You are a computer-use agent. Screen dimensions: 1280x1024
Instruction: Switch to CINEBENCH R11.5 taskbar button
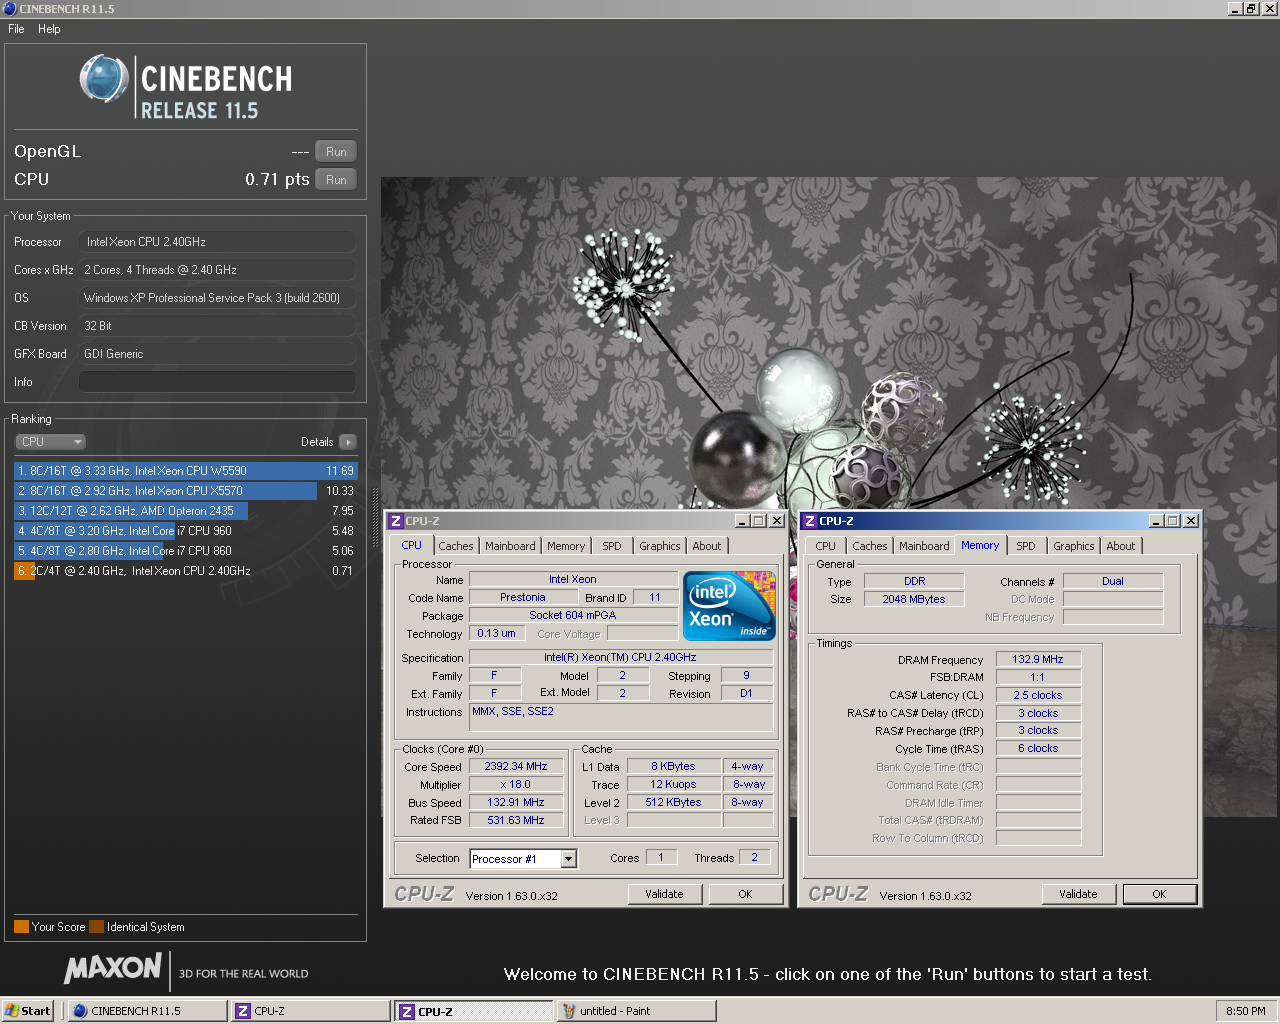coord(147,1011)
